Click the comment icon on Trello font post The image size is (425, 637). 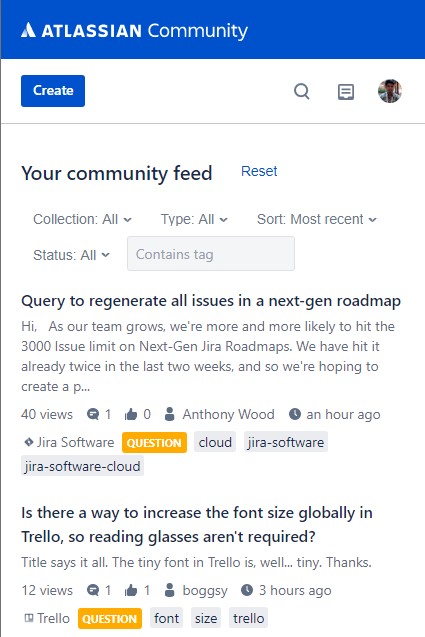(x=93, y=590)
